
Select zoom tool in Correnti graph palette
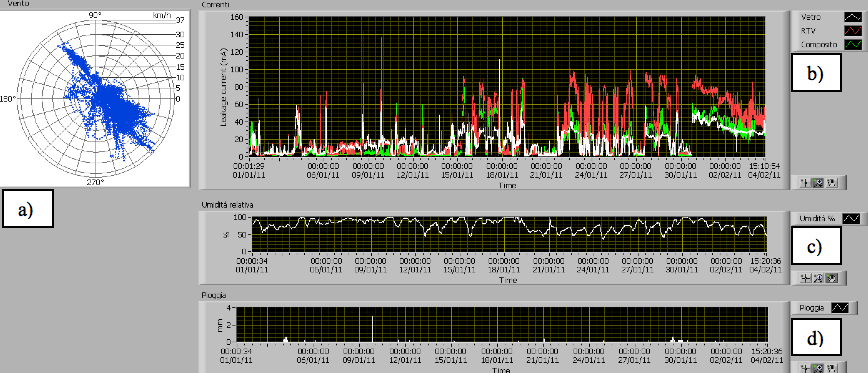tap(819, 183)
